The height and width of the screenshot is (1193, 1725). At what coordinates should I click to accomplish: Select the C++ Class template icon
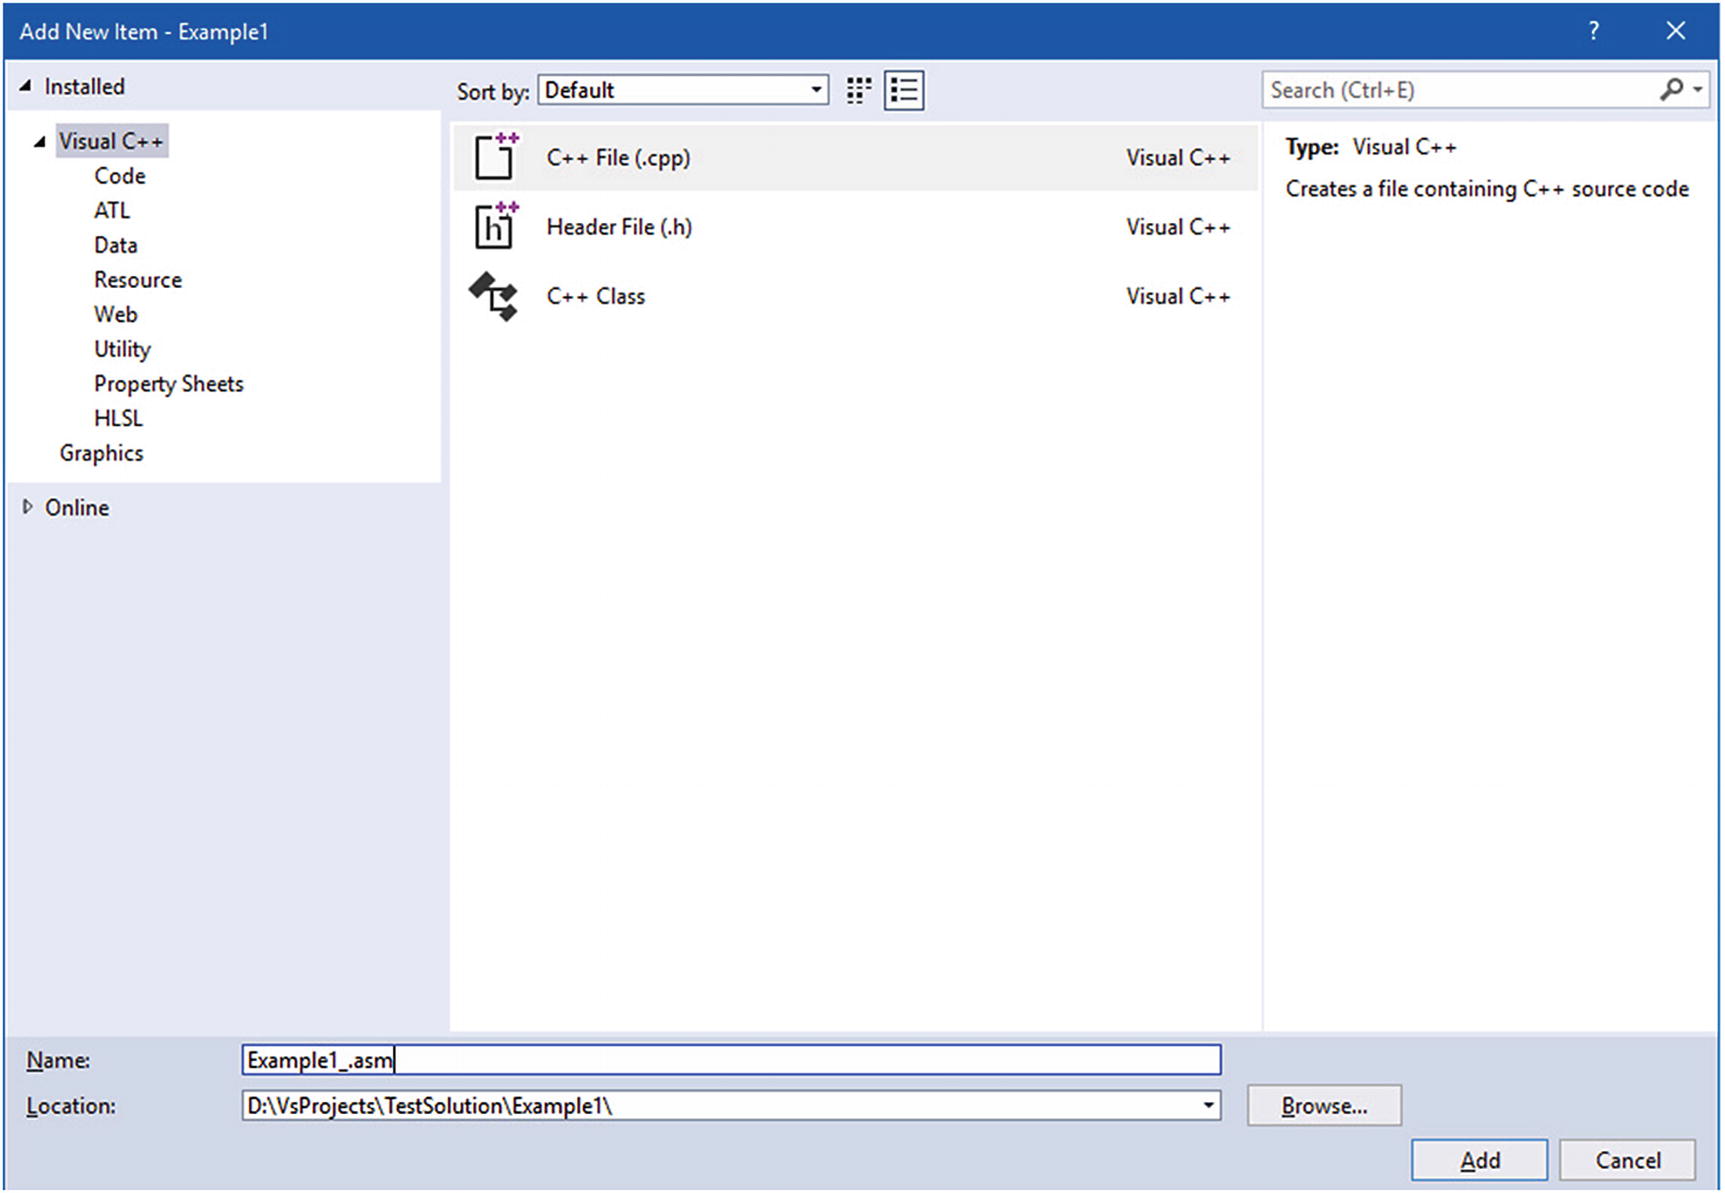tap(494, 296)
